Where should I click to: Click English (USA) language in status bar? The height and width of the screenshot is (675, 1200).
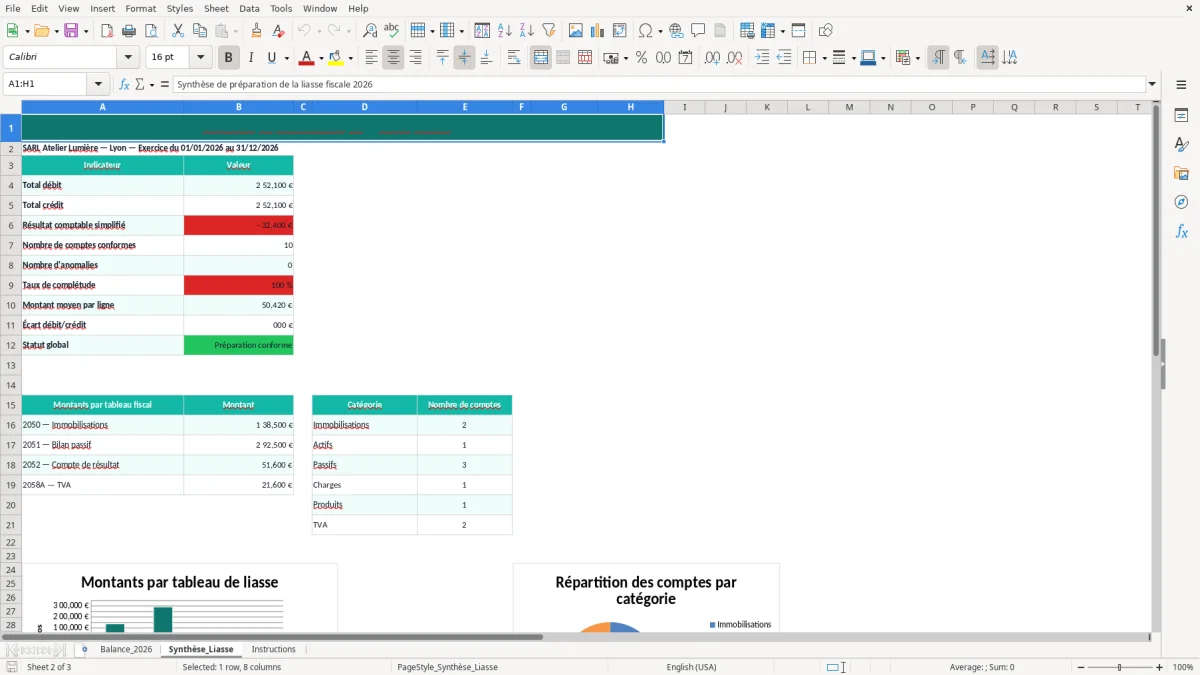tap(691, 667)
